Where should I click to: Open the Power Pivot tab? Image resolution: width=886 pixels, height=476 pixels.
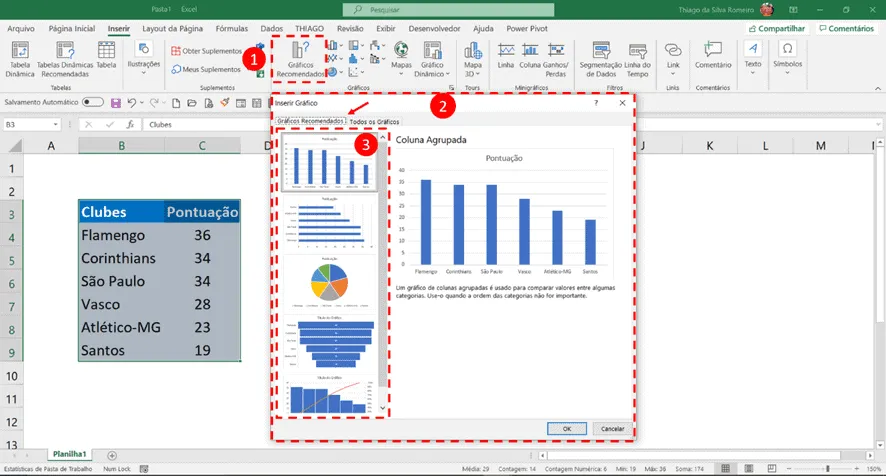527,28
